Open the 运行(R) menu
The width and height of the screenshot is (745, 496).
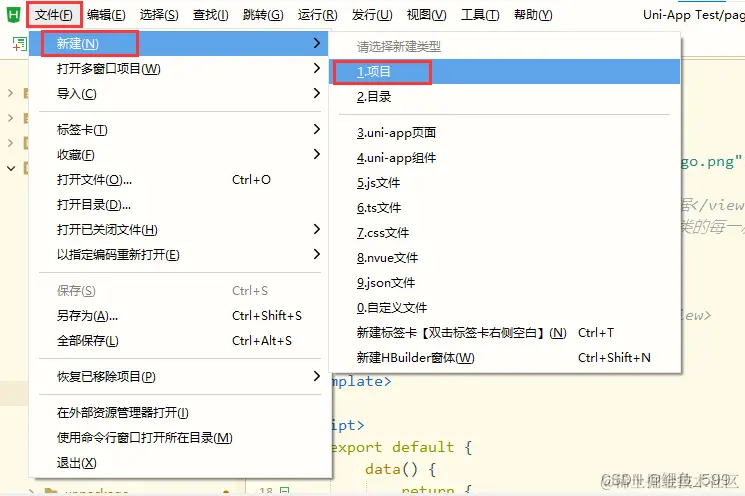pyautogui.click(x=317, y=15)
